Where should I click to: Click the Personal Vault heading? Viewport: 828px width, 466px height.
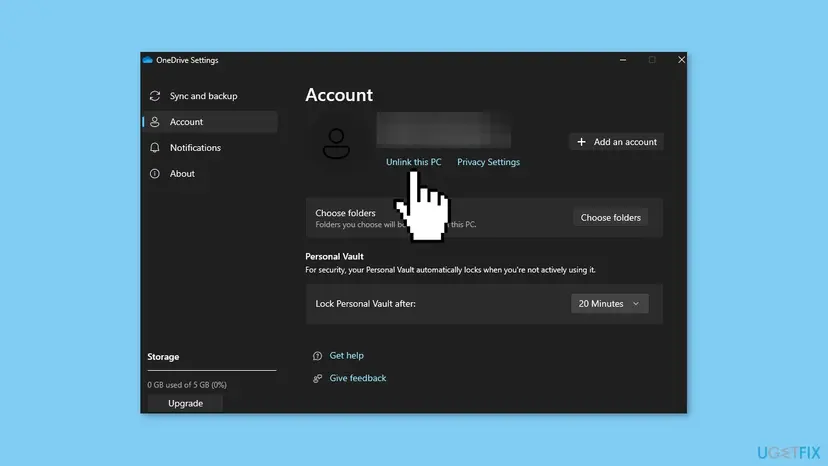coord(334,257)
